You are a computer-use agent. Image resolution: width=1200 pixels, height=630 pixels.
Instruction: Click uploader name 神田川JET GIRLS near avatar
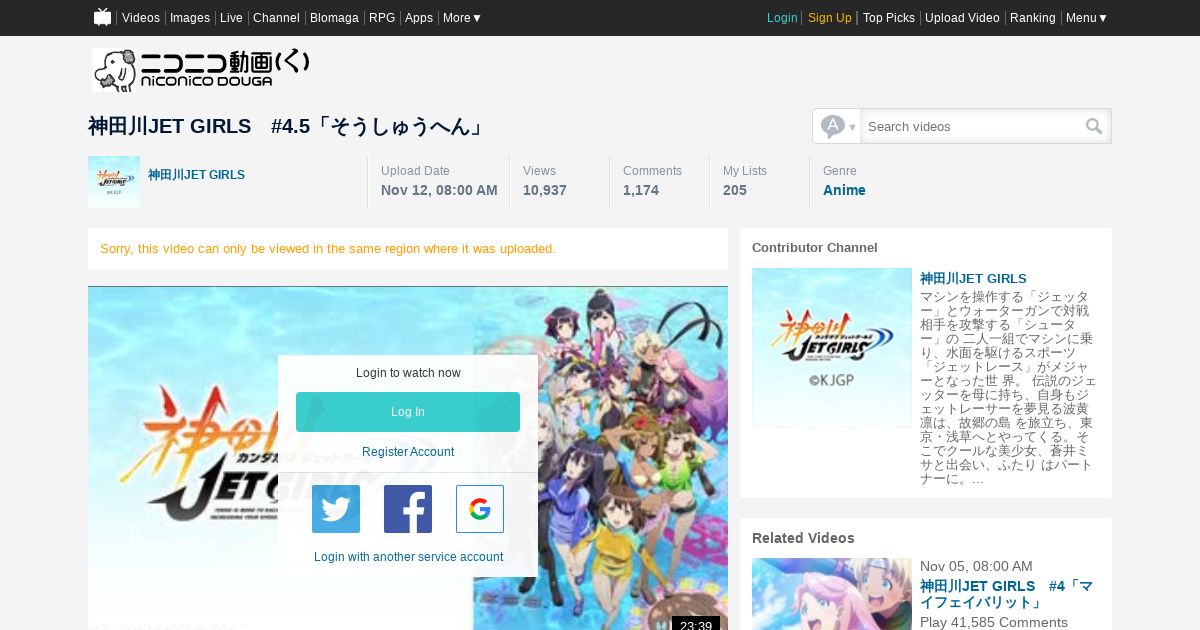point(196,175)
